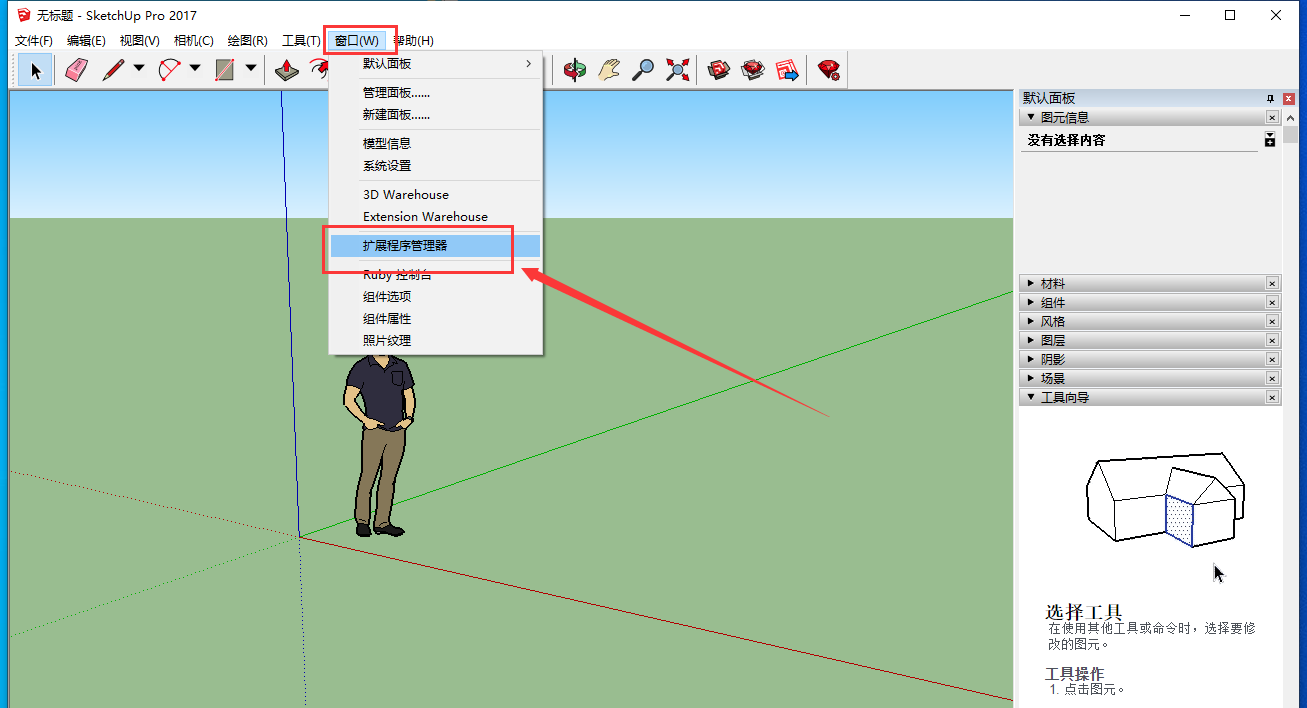
Task: Open the 绘图(R) menu
Action: 247,41
